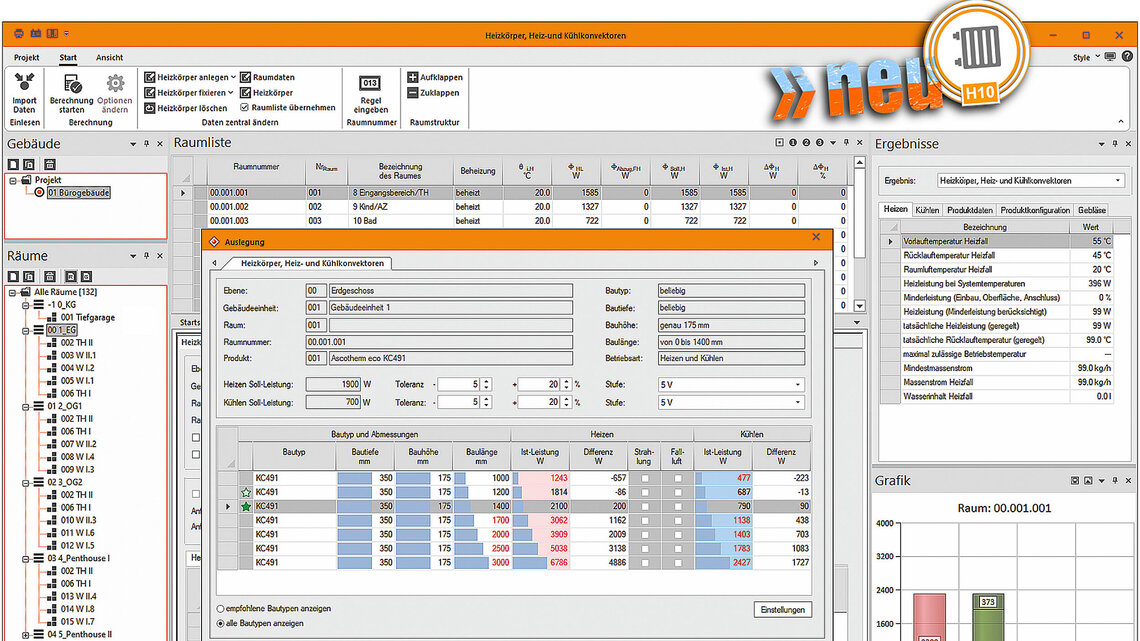Open Heizkörper fixieren dropdown arrow
The image size is (1140, 641).
point(230,93)
